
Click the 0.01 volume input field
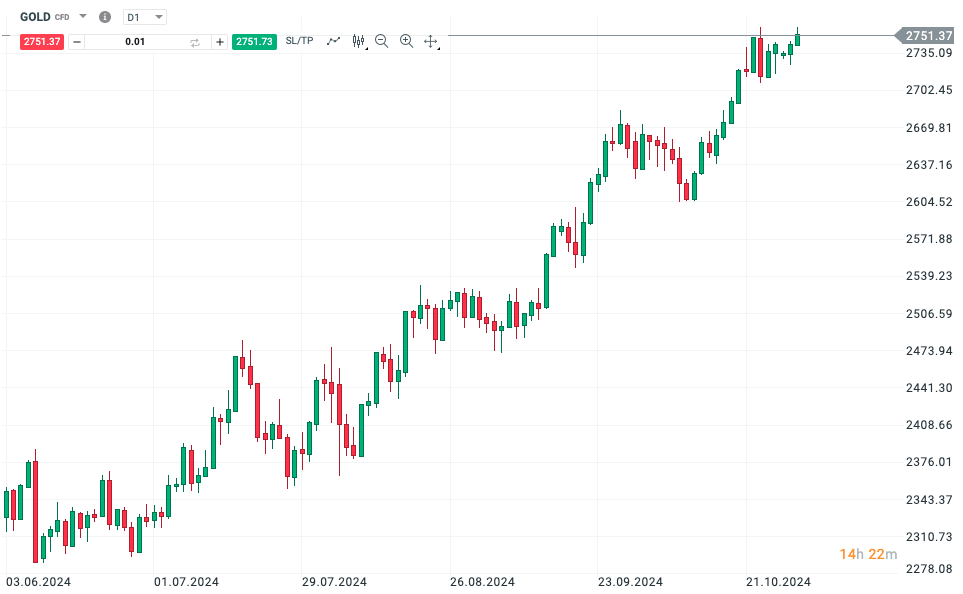[135, 41]
